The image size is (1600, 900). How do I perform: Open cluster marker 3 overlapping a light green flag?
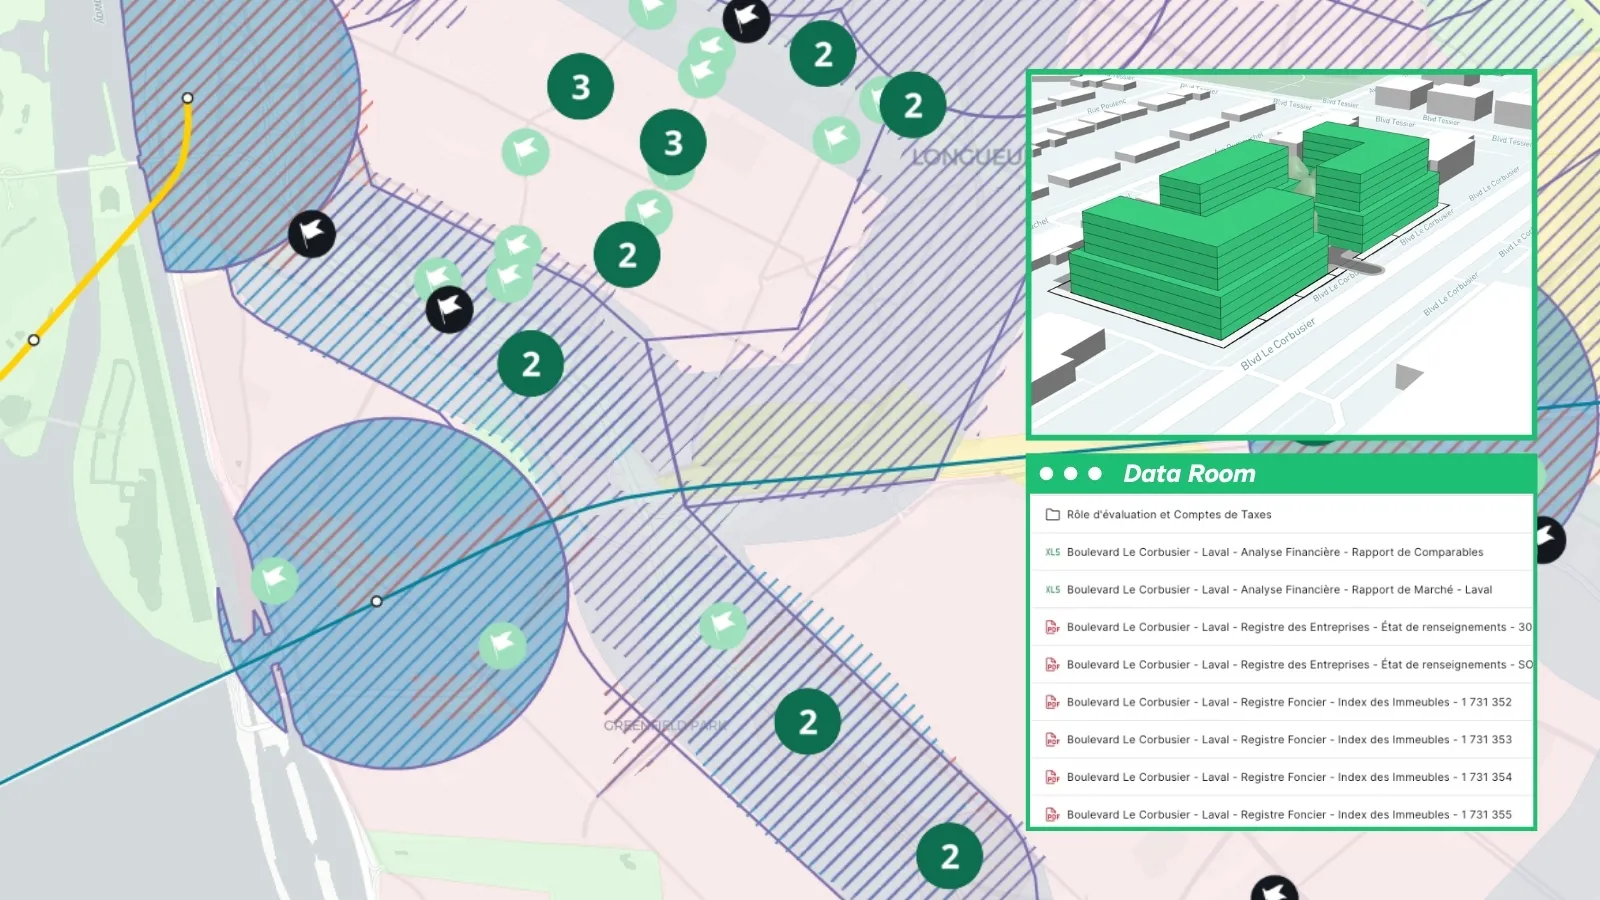tap(673, 143)
